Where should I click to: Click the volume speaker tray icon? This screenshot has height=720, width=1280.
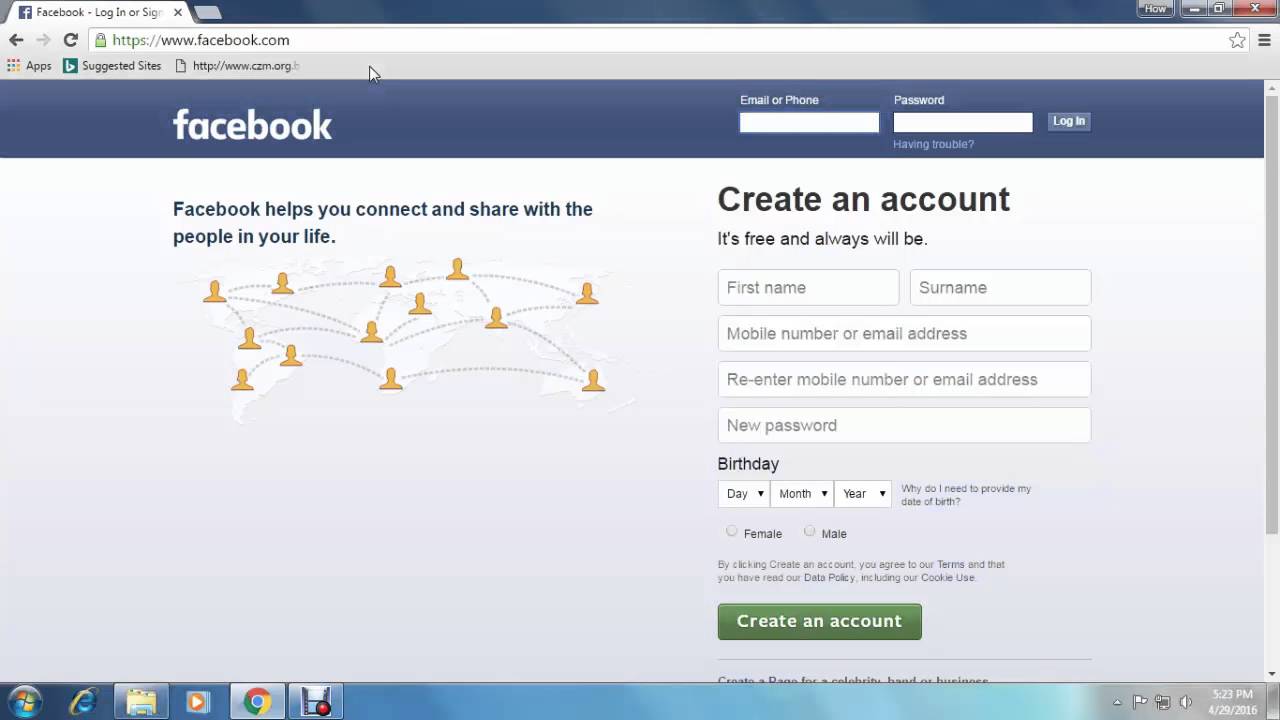click(1186, 702)
